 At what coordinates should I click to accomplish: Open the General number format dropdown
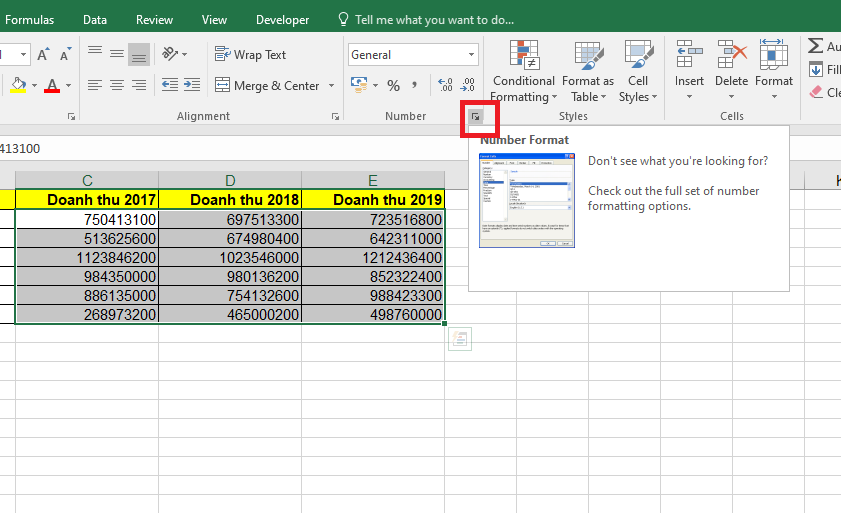[472, 55]
